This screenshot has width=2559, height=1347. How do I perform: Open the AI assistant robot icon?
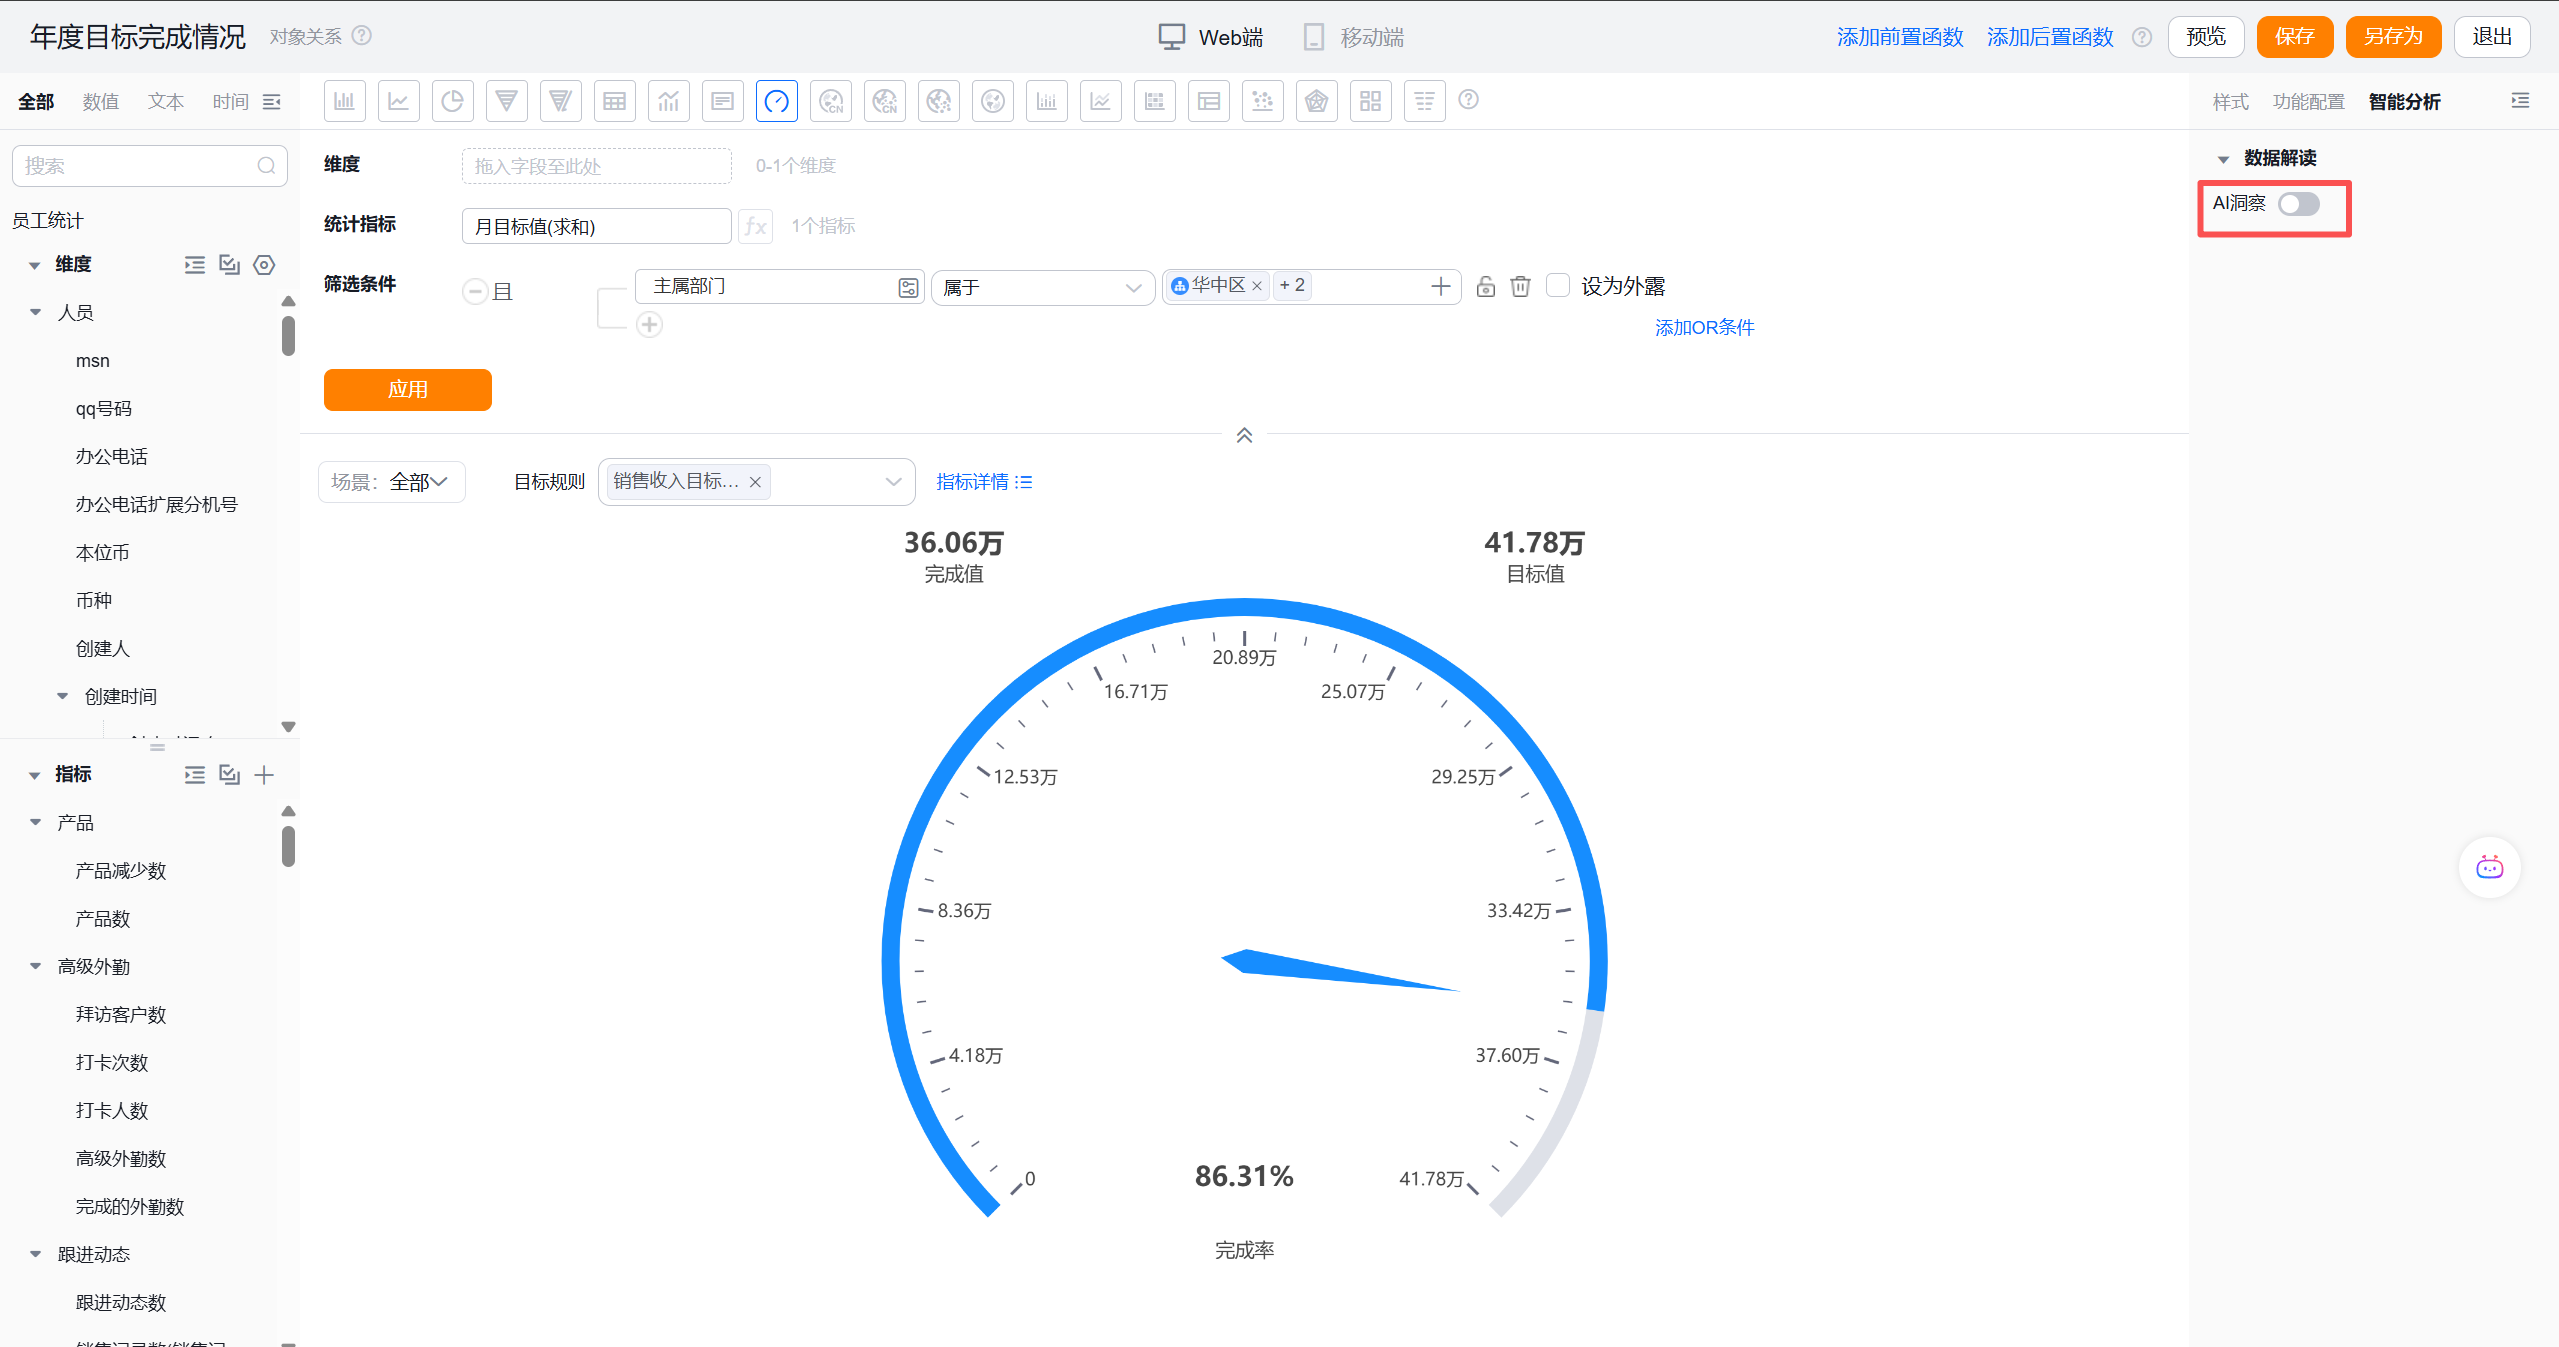(x=2489, y=867)
